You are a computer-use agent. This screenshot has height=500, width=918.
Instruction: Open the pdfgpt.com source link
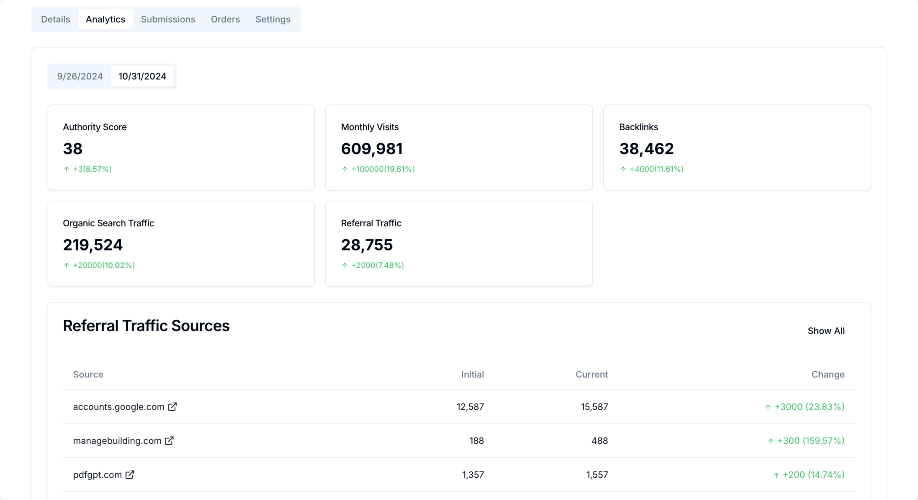[x=97, y=475]
